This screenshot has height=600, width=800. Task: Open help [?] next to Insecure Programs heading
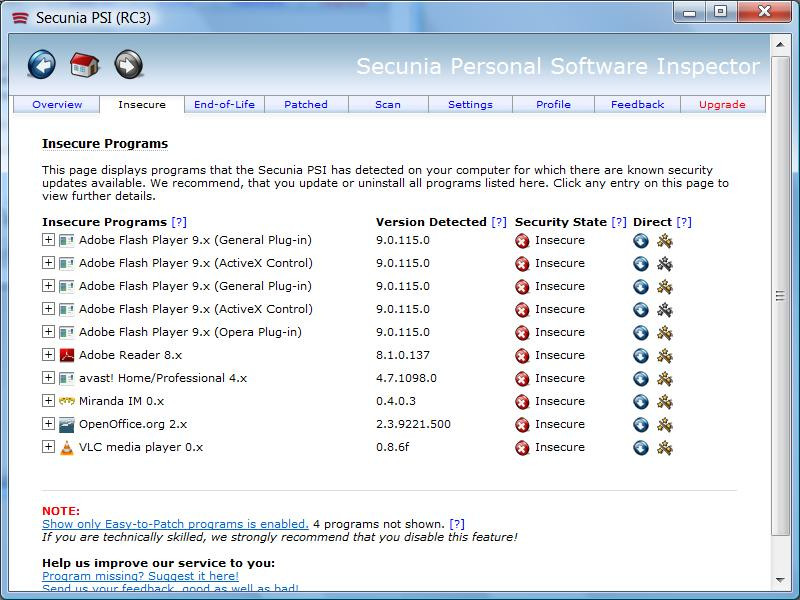pos(179,222)
